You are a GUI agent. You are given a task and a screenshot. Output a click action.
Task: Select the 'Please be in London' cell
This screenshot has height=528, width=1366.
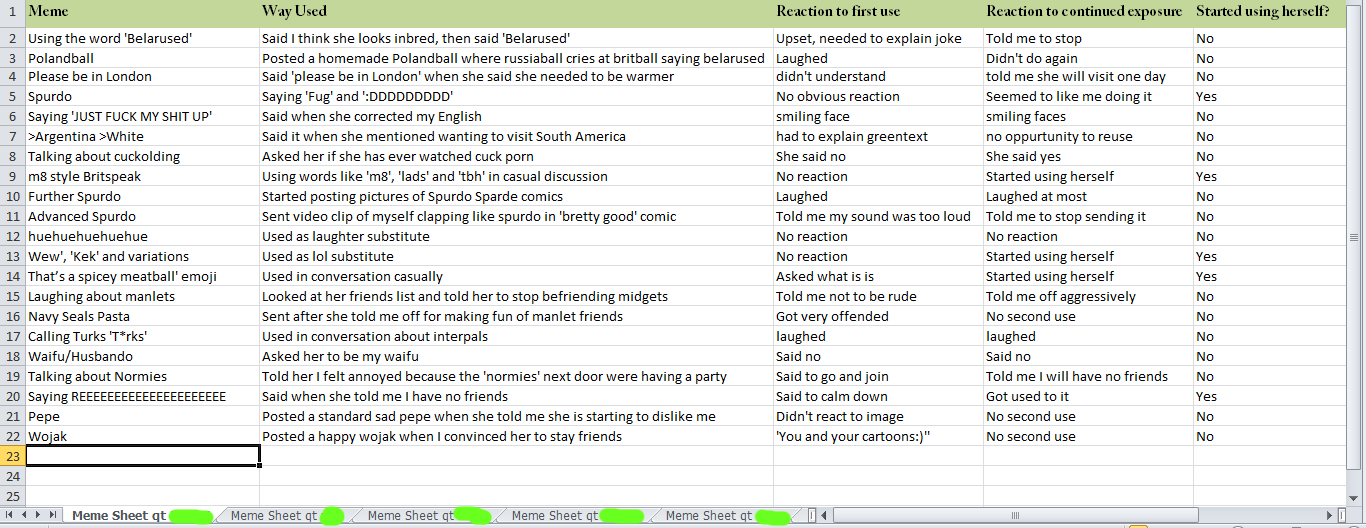pyautogui.click(x=142, y=76)
